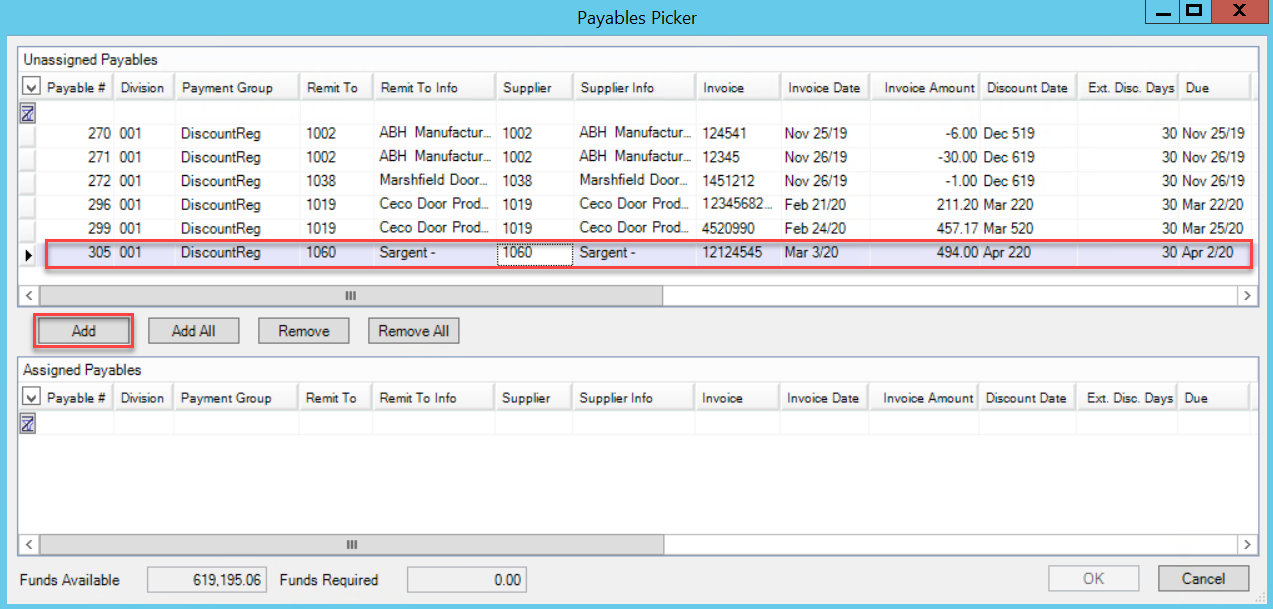The height and width of the screenshot is (609, 1273).
Task: Add the selected payable with Add button
Action: click(x=84, y=331)
